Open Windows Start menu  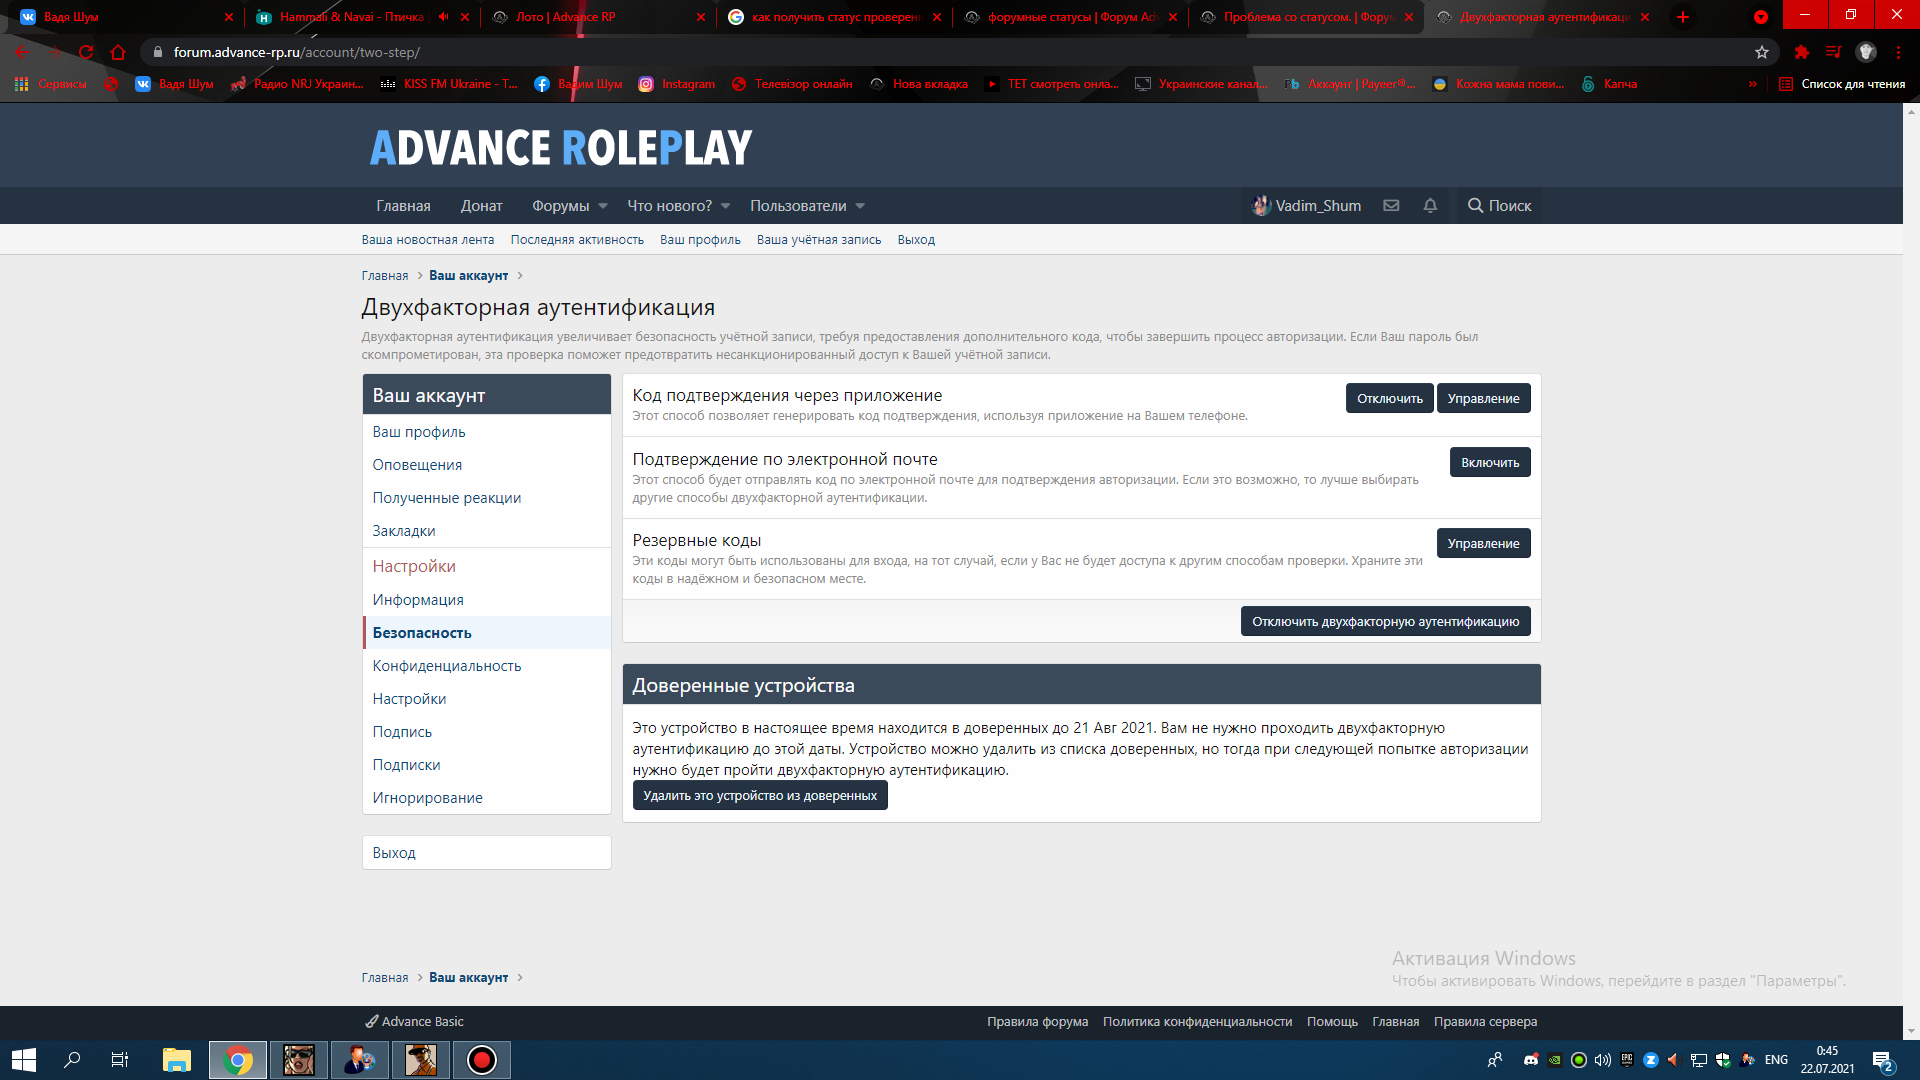24,1060
